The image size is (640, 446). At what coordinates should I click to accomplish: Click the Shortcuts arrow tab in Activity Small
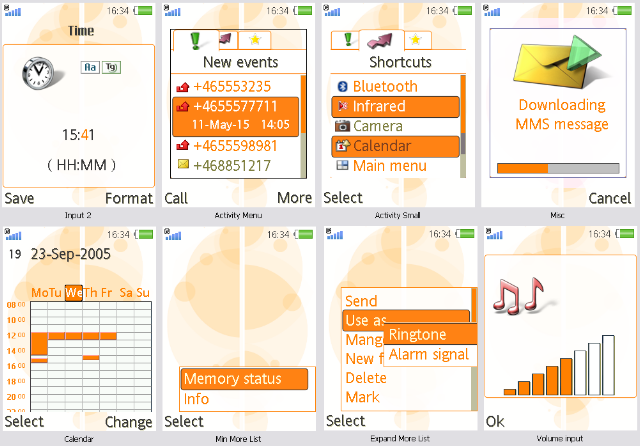tap(380, 40)
